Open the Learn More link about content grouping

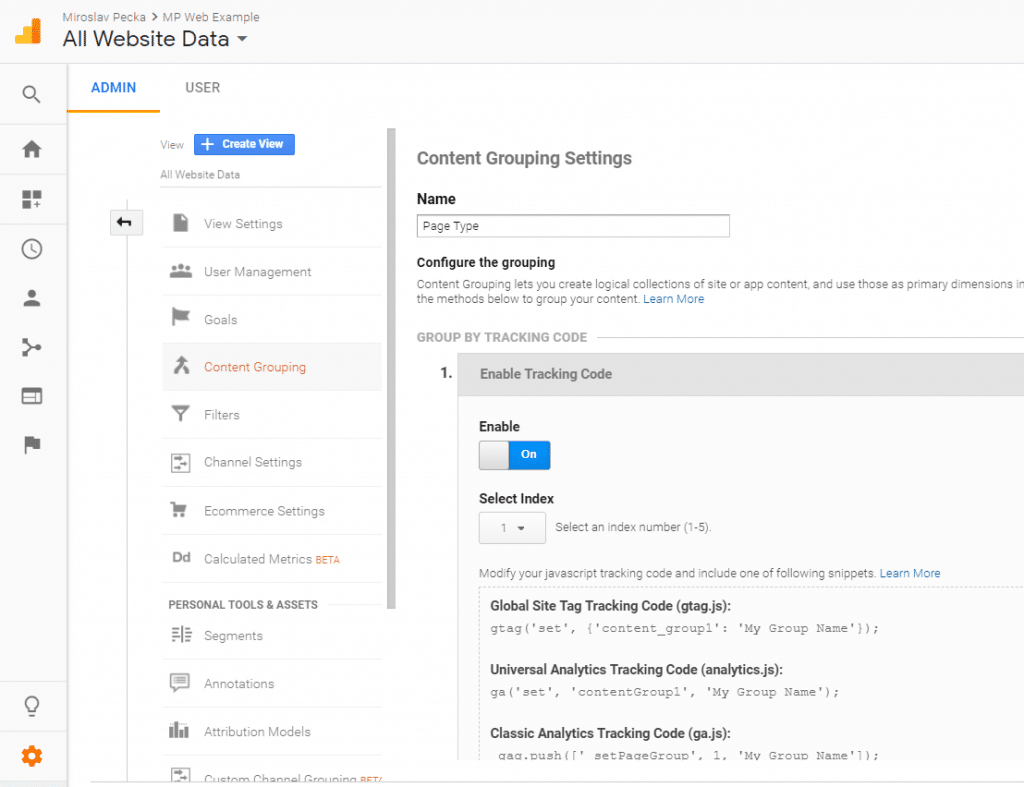[x=673, y=298]
